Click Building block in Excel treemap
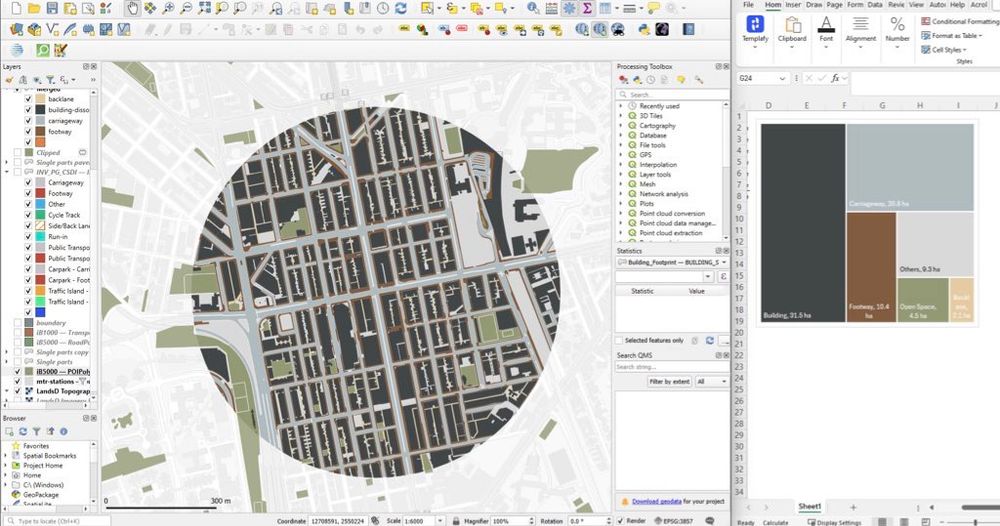The image size is (1000, 526). (x=803, y=223)
